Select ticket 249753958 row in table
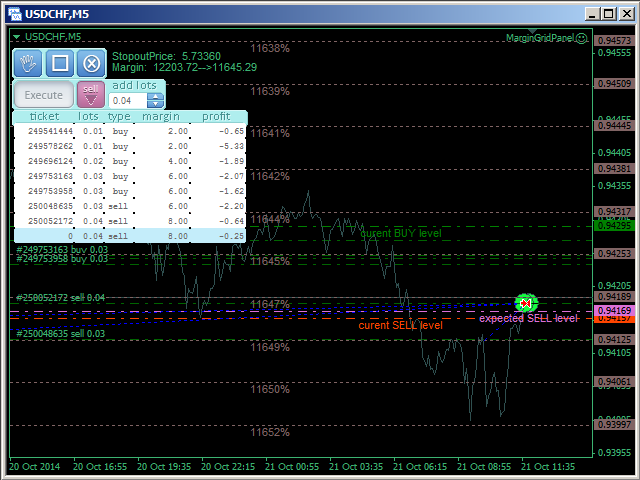This screenshot has width=640, height=480. point(130,191)
